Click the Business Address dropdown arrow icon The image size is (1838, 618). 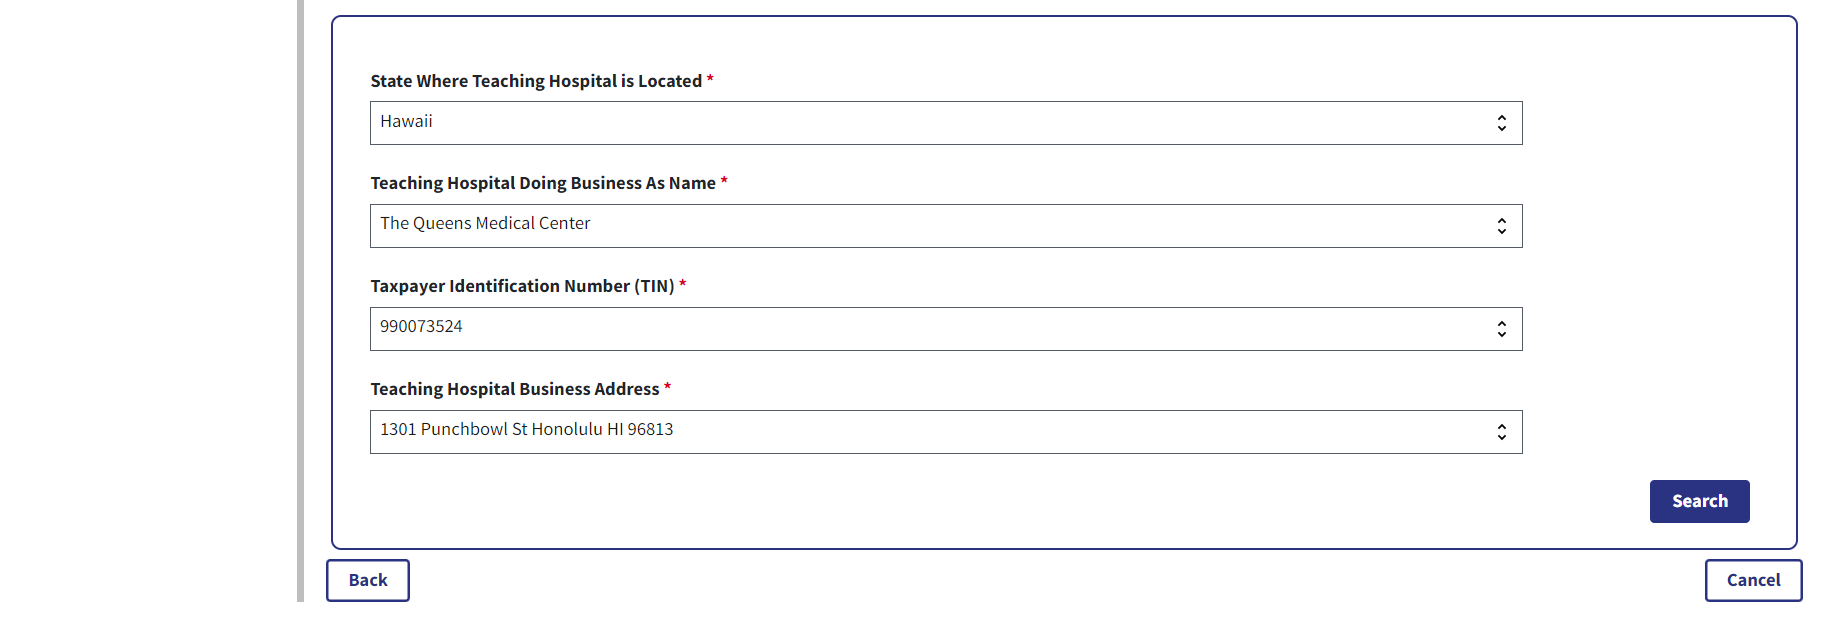click(1501, 432)
